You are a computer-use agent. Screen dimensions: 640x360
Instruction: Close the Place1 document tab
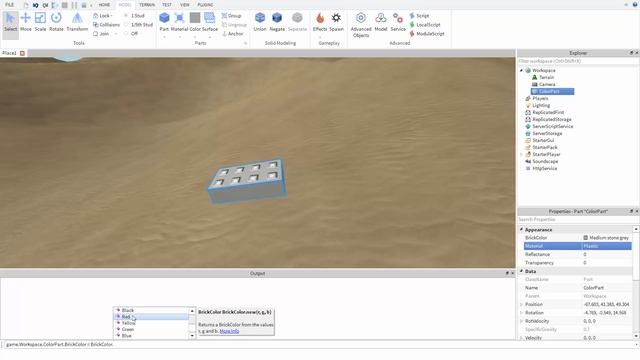point(22,53)
